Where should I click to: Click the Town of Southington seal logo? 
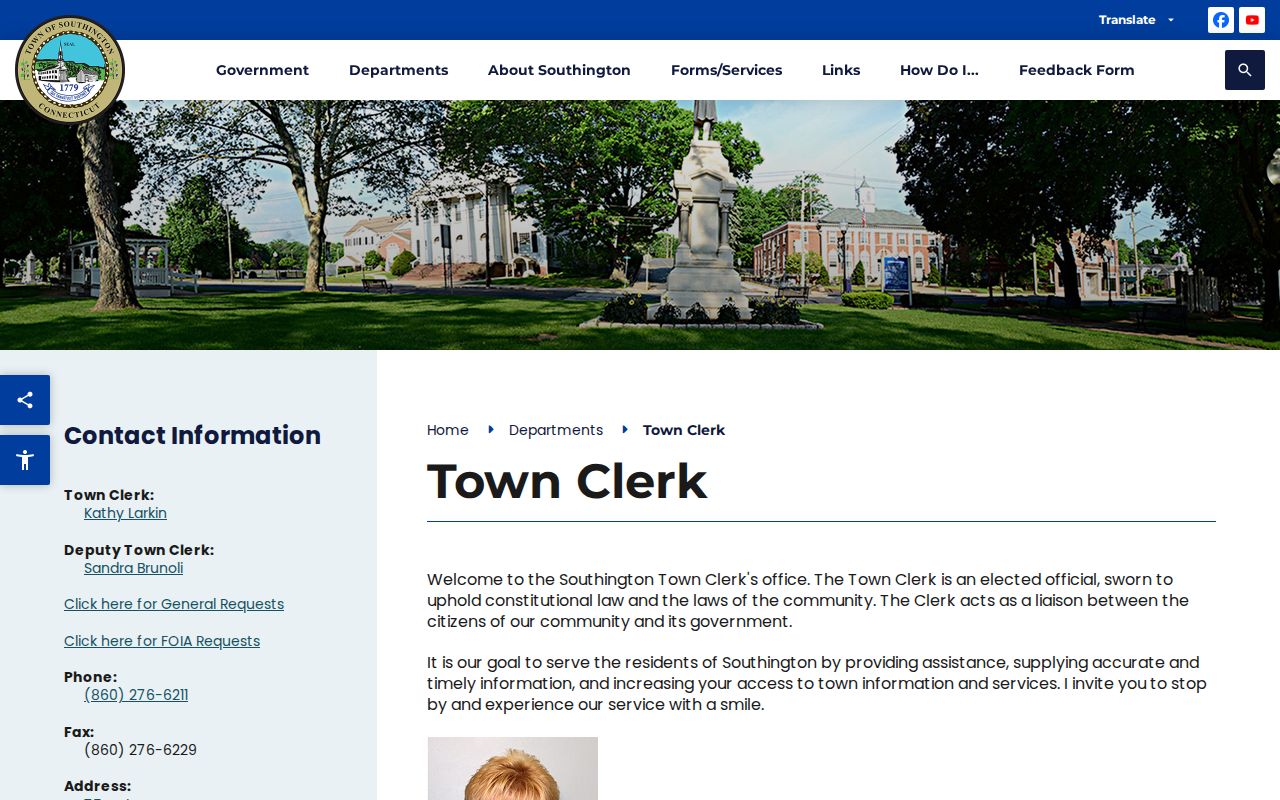coord(70,69)
